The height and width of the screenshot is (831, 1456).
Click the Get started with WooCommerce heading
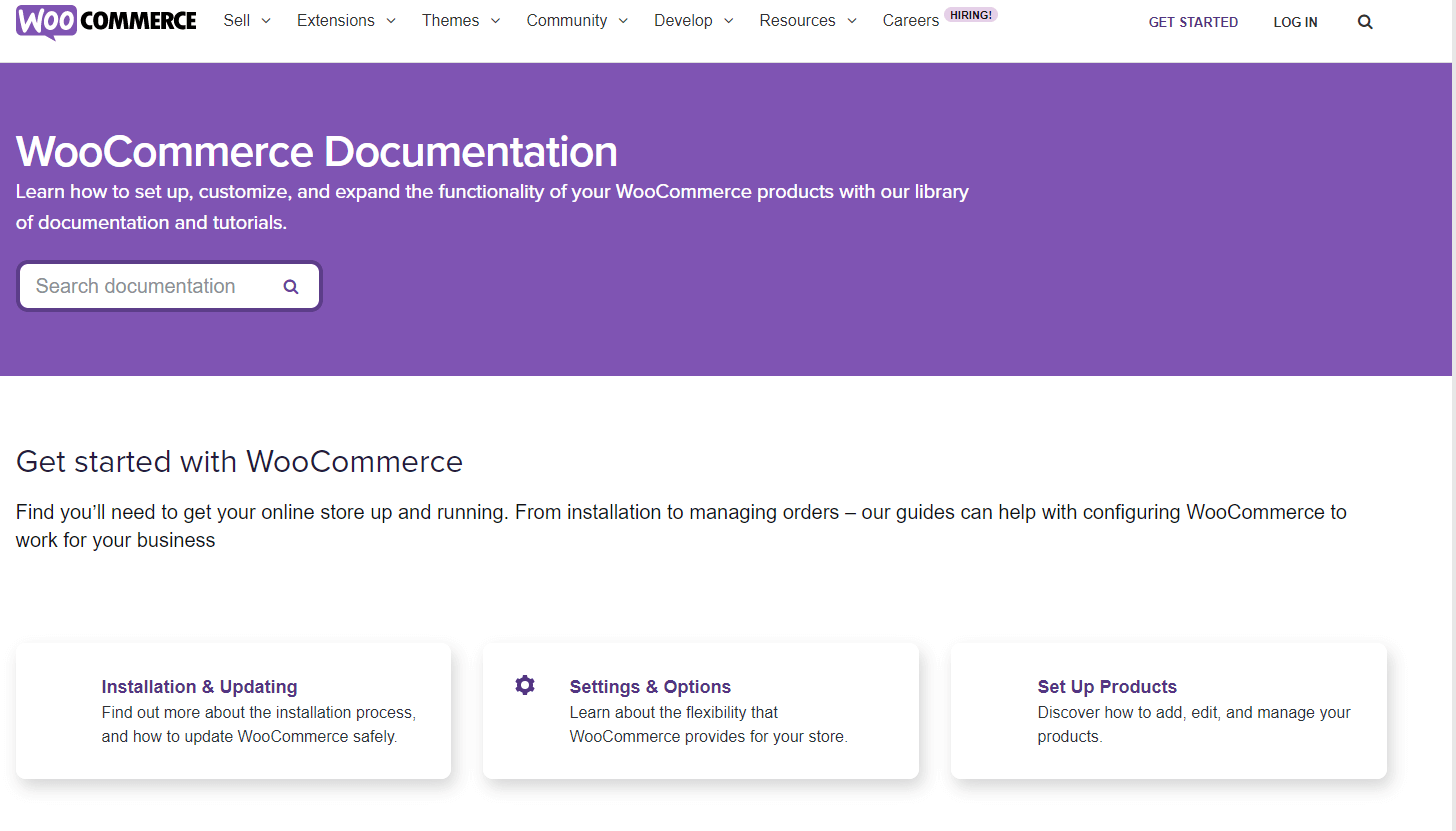point(239,462)
